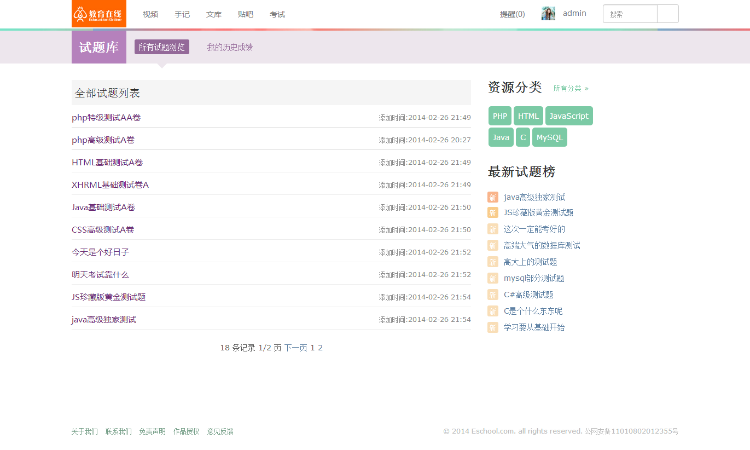Click the 新 badge beside 学习要从基础开始

[493, 328]
